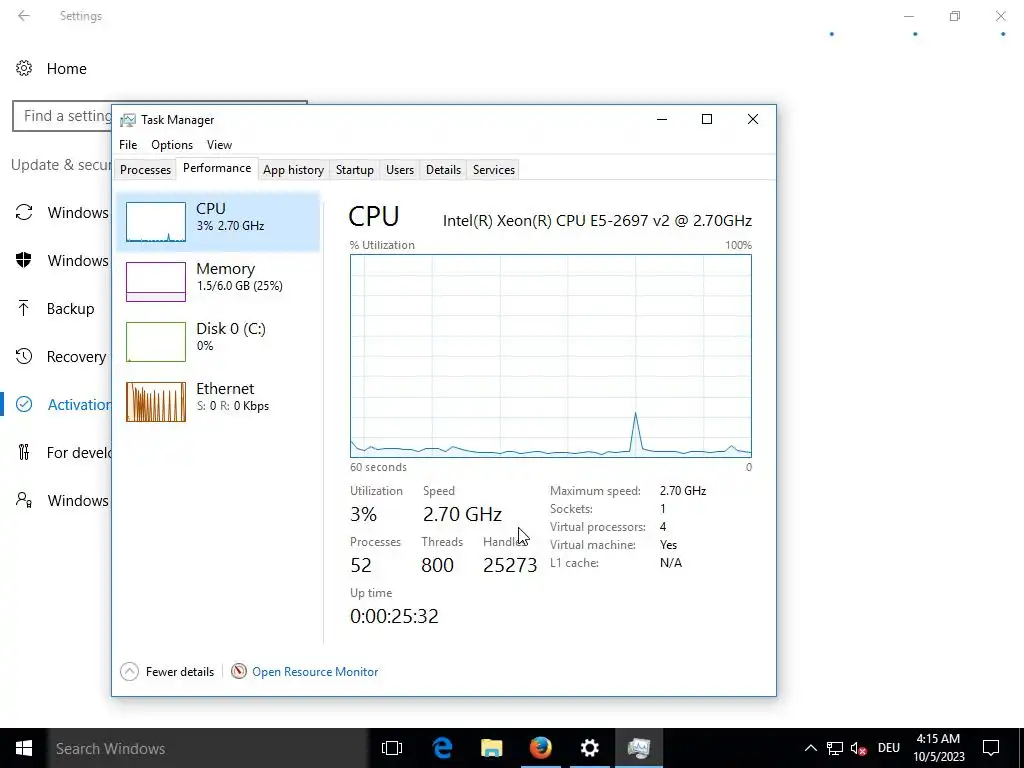Close the Task Manager window
1024x768 pixels.
point(752,119)
